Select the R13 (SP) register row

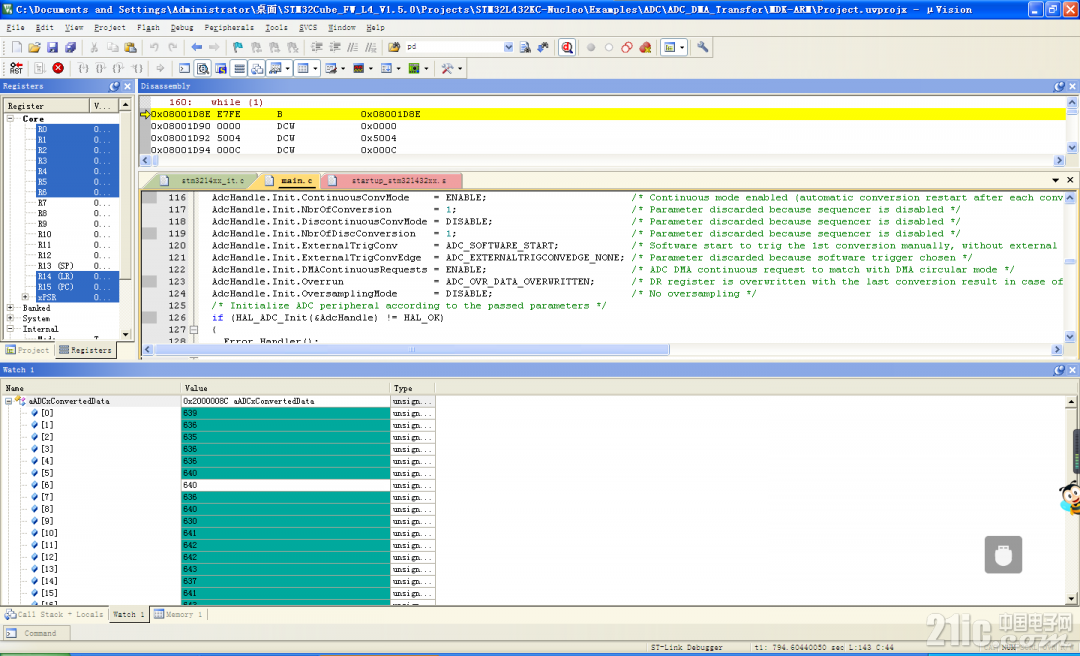coord(77,265)
